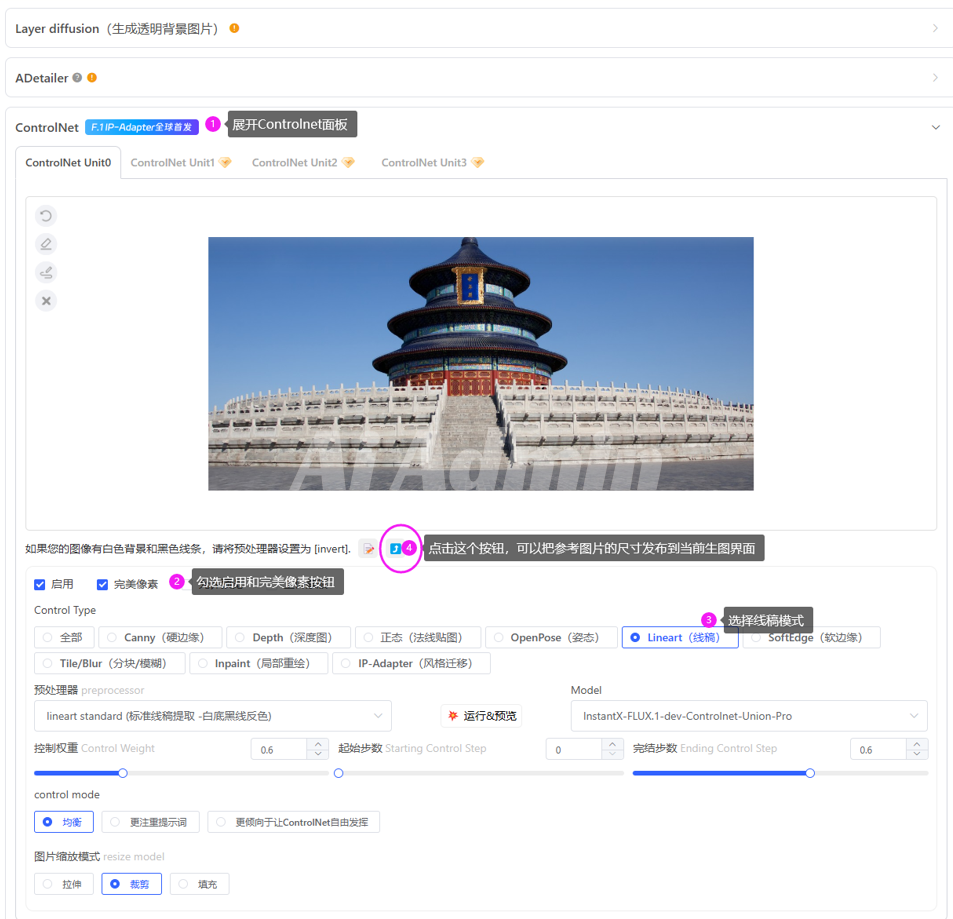Click the ADetailer help question icon
The width and height of the screenshot is (953, 919).
[77, 78]
